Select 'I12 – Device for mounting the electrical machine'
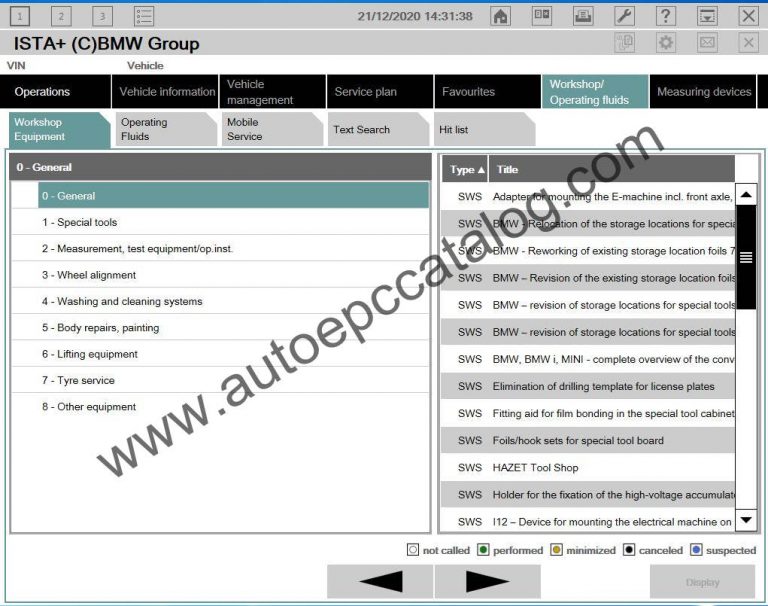The image size is (768, 606). click(x=588, y=522)
